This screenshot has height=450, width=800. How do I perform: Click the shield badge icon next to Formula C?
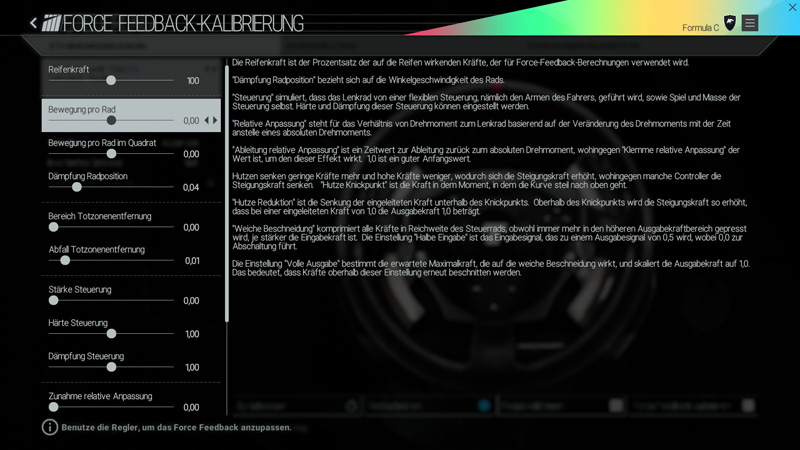pos(730,23)
